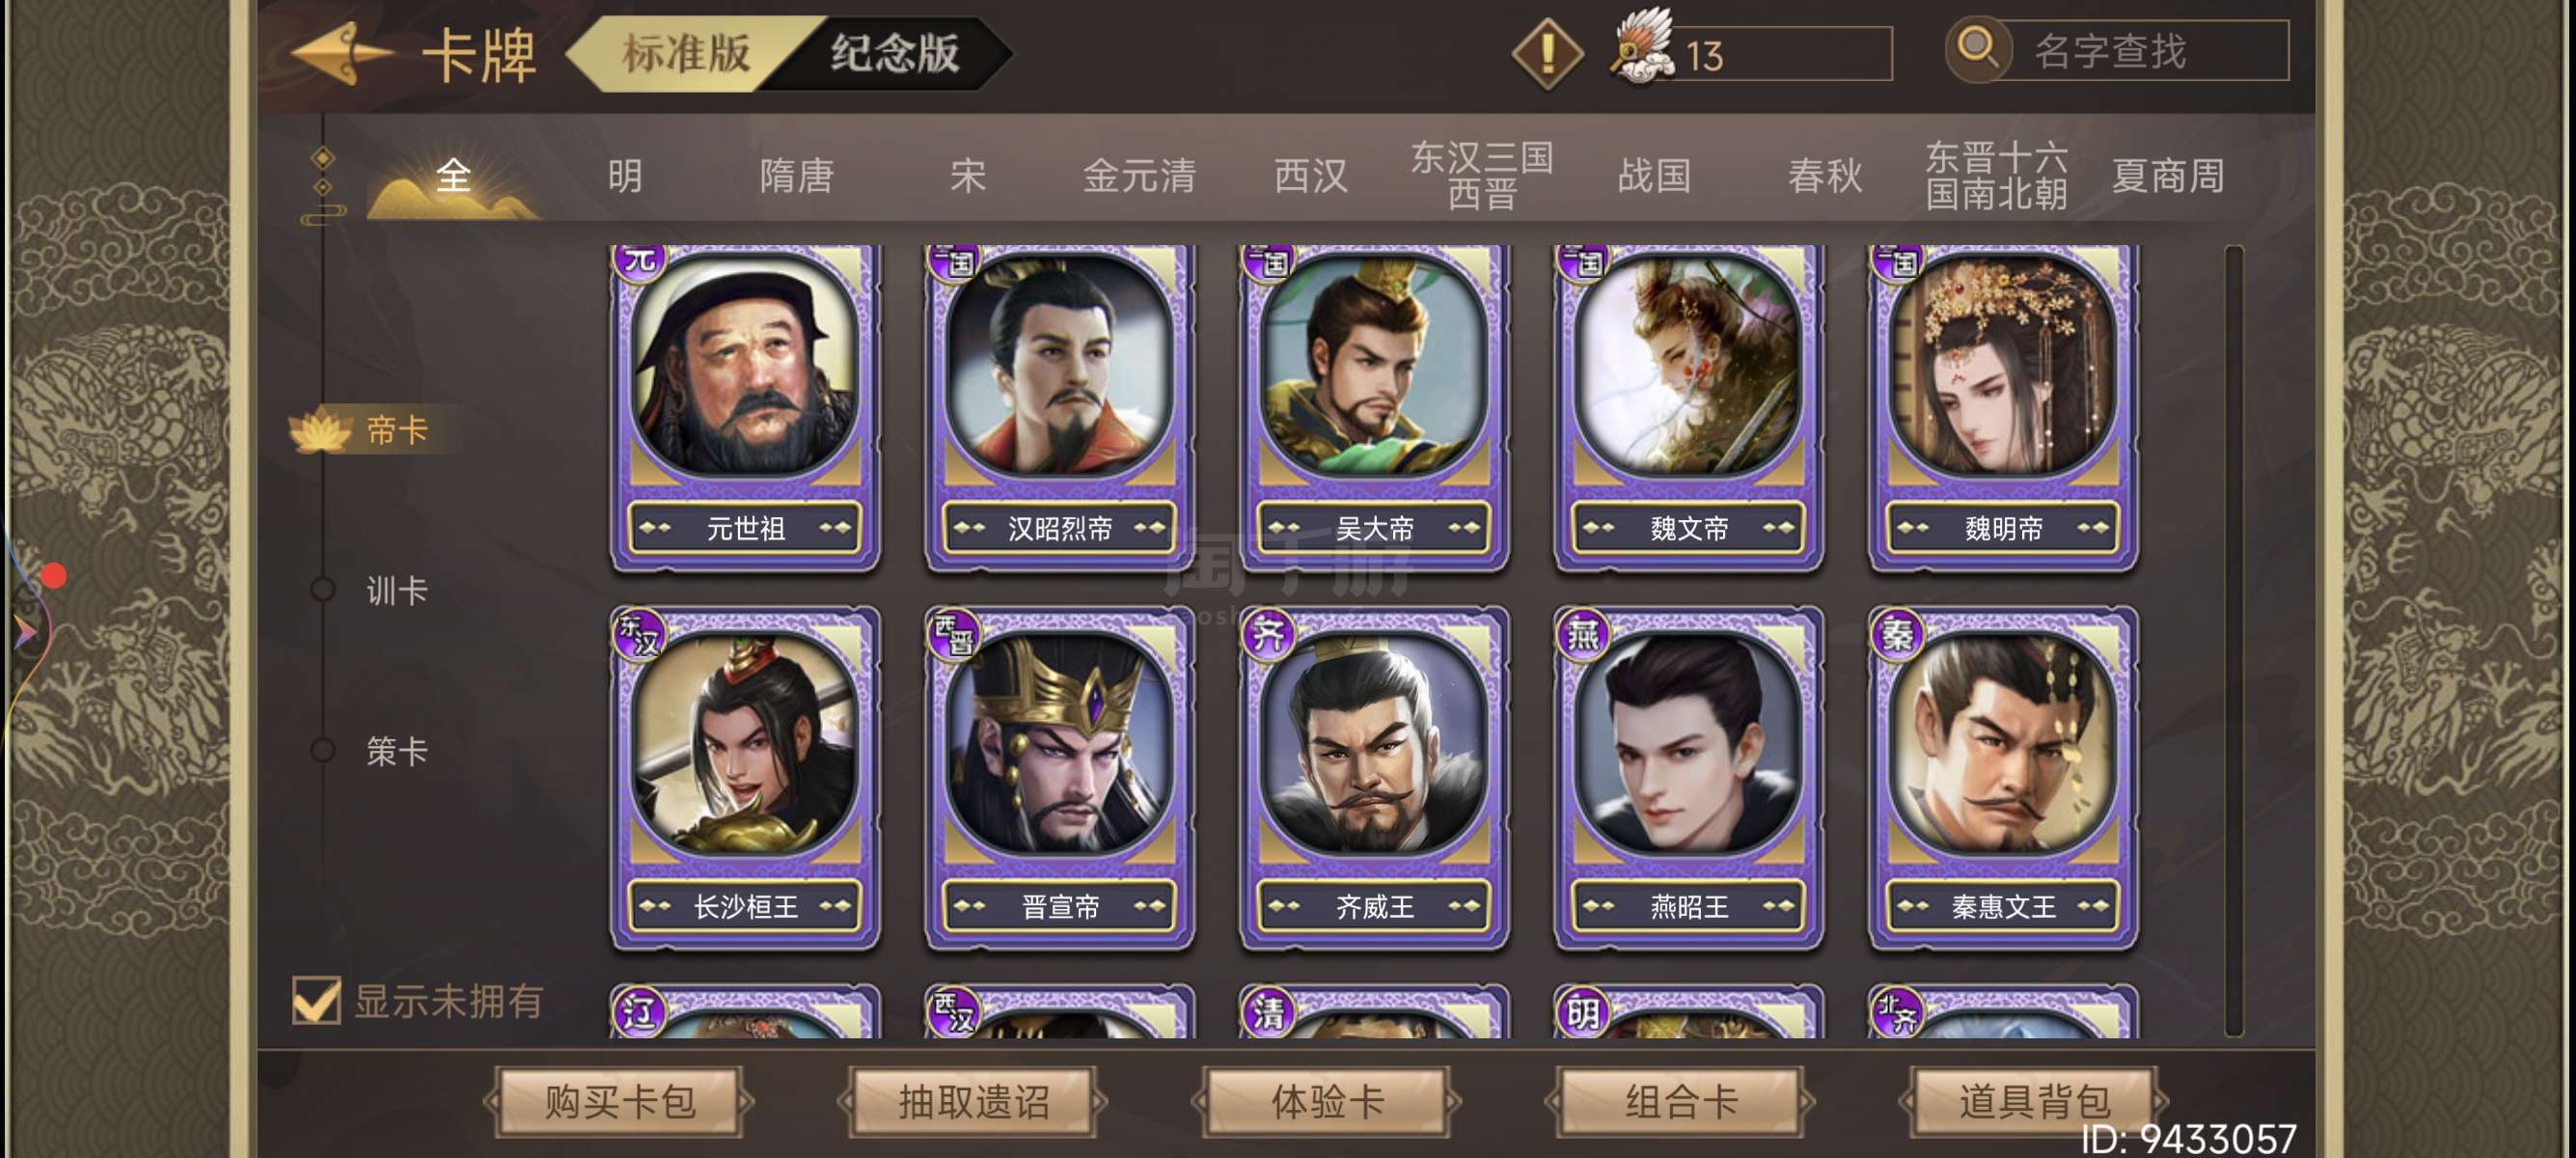
Task: Click the magnifier search icon
Action: click(1977, 48)
